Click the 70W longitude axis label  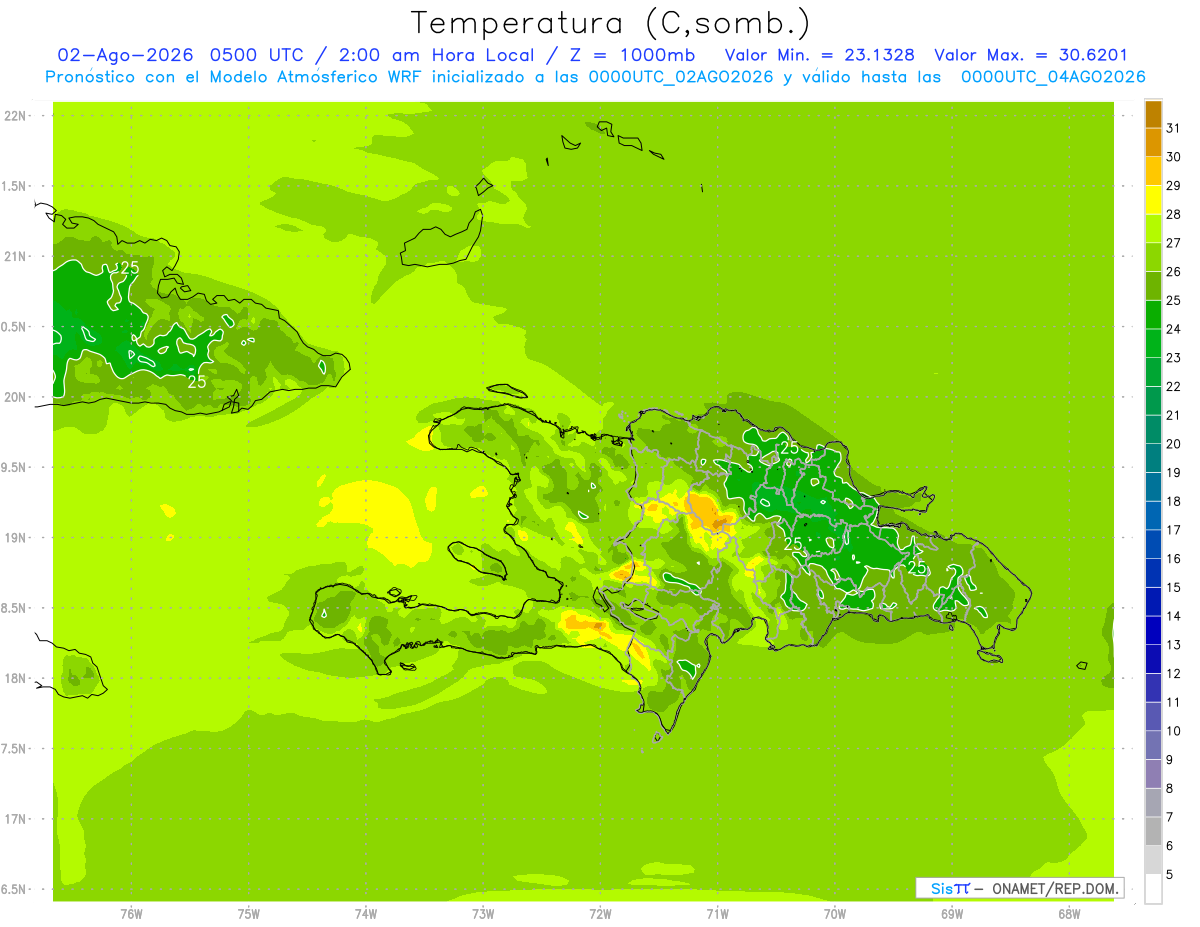pos(835,914)
